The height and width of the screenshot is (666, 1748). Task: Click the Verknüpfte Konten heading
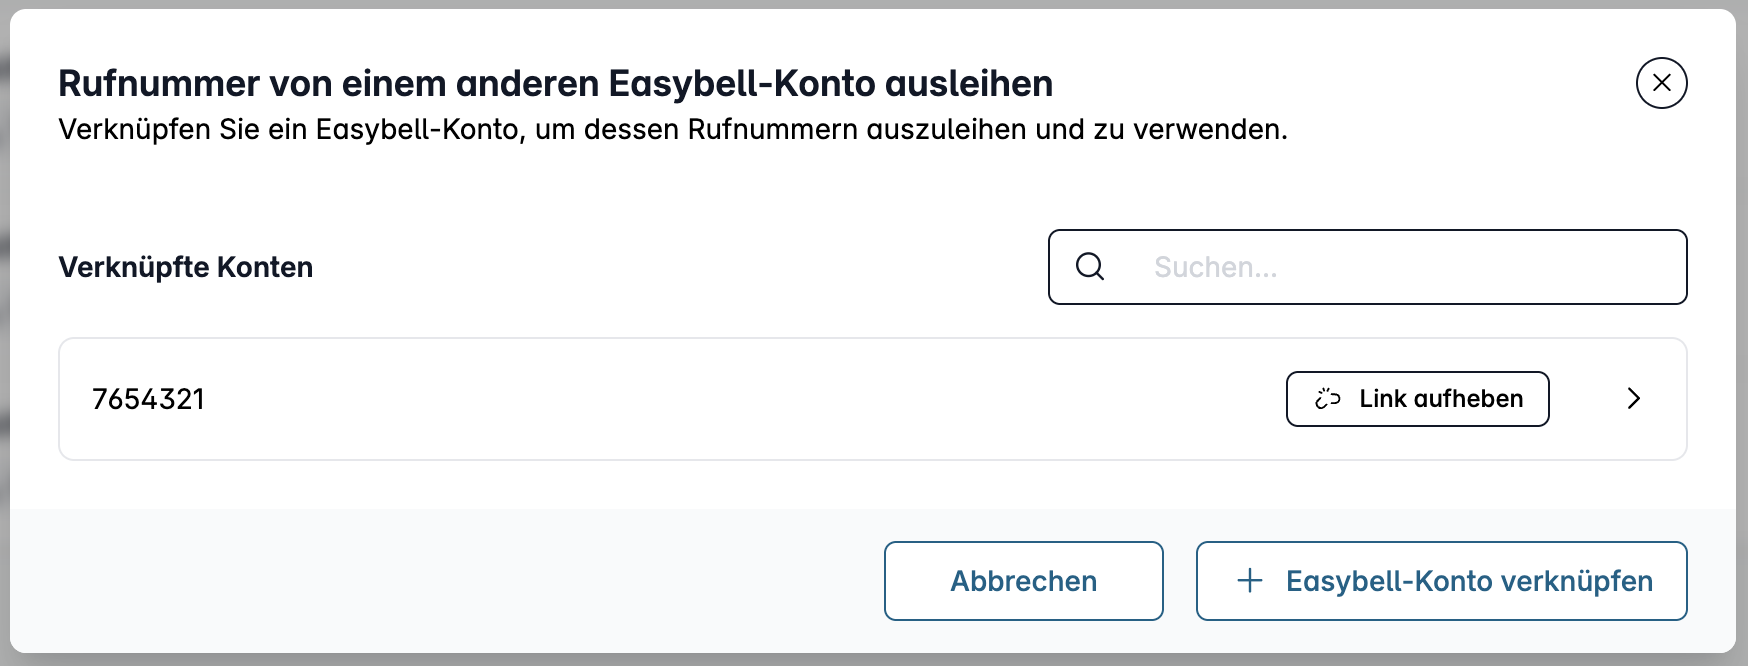pyautogui.click(x=186, y=267)
